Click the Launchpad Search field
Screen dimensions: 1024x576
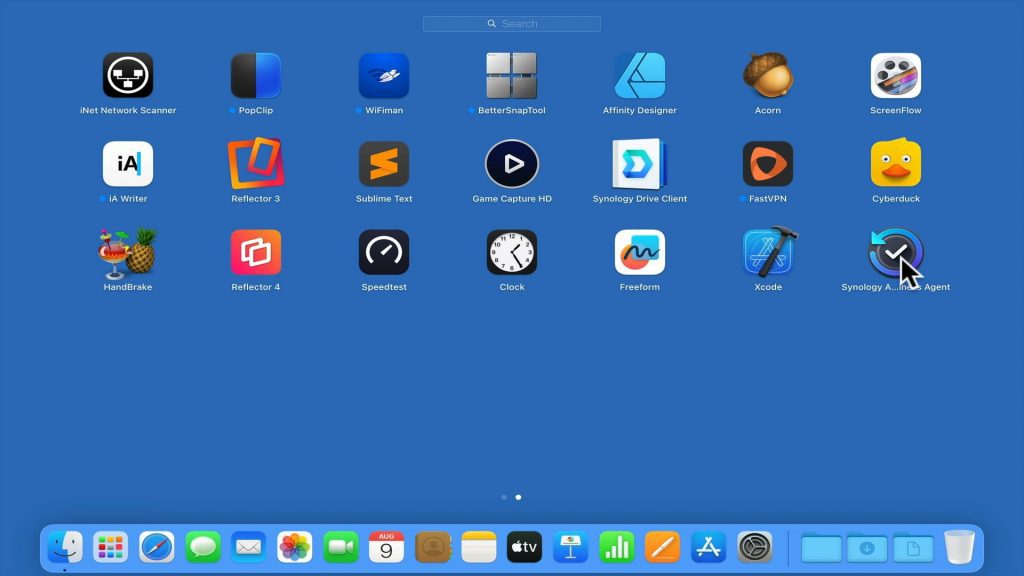(512, 24)
